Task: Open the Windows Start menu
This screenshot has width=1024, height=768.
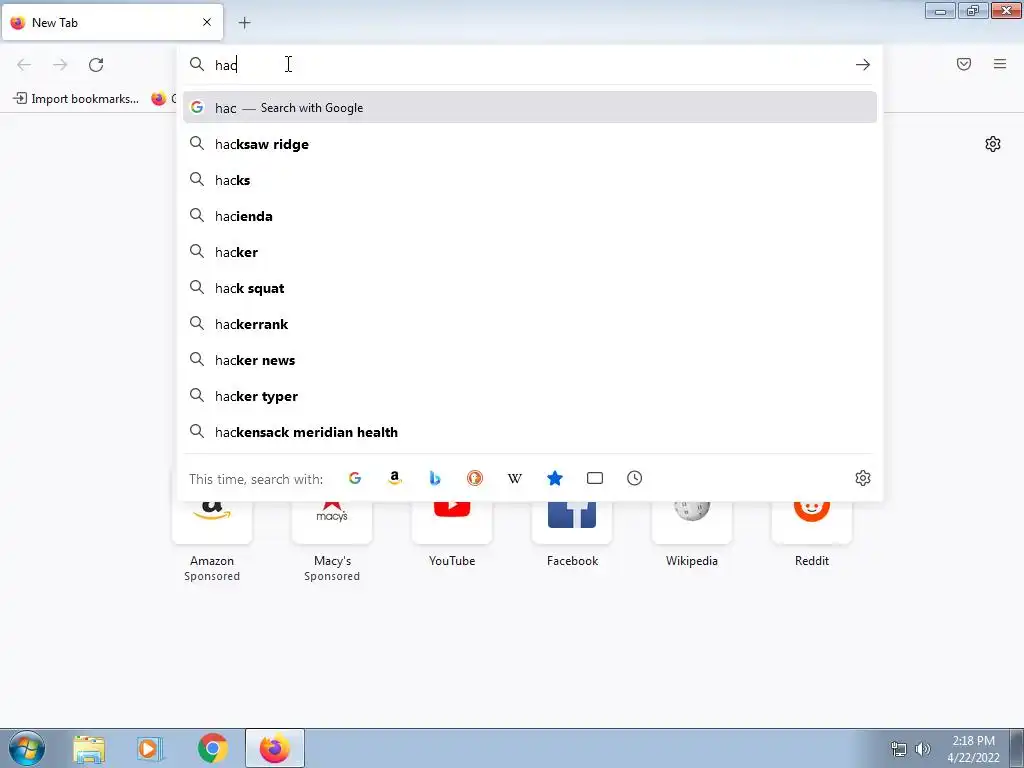Action: pyautogui.click(x=26, y=748)
